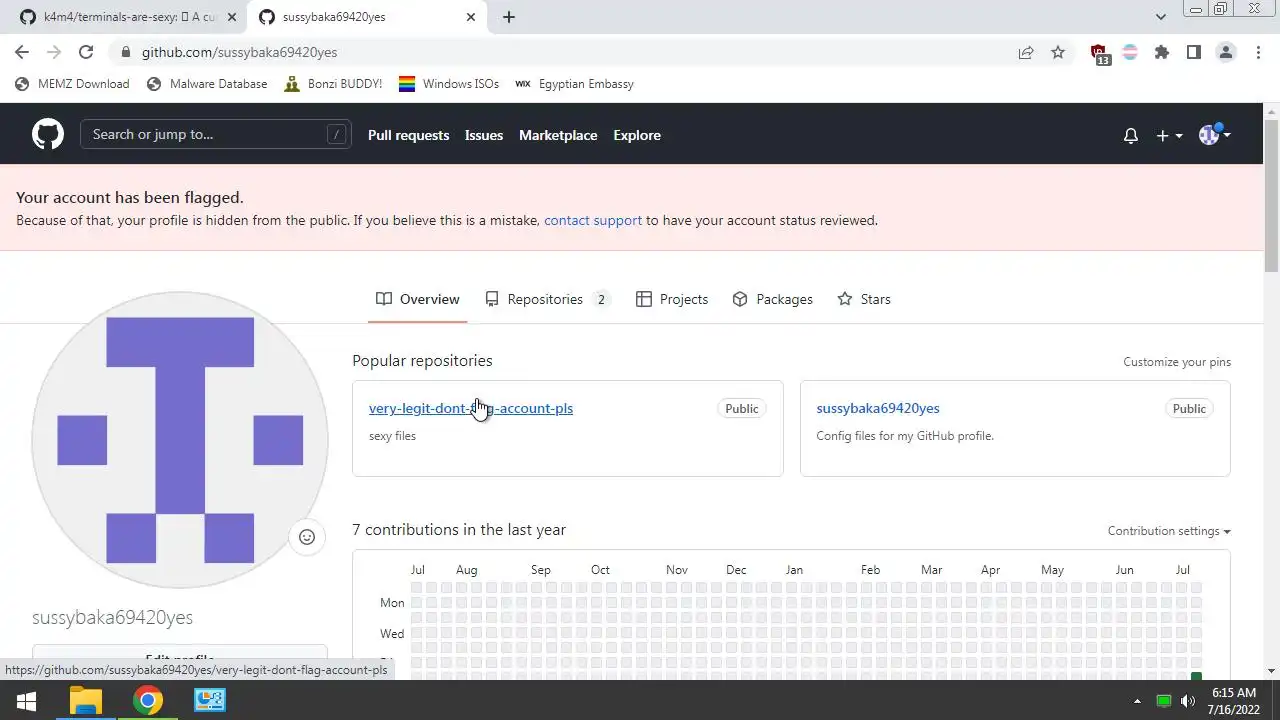Click the share page icon in address bar

1026,53
